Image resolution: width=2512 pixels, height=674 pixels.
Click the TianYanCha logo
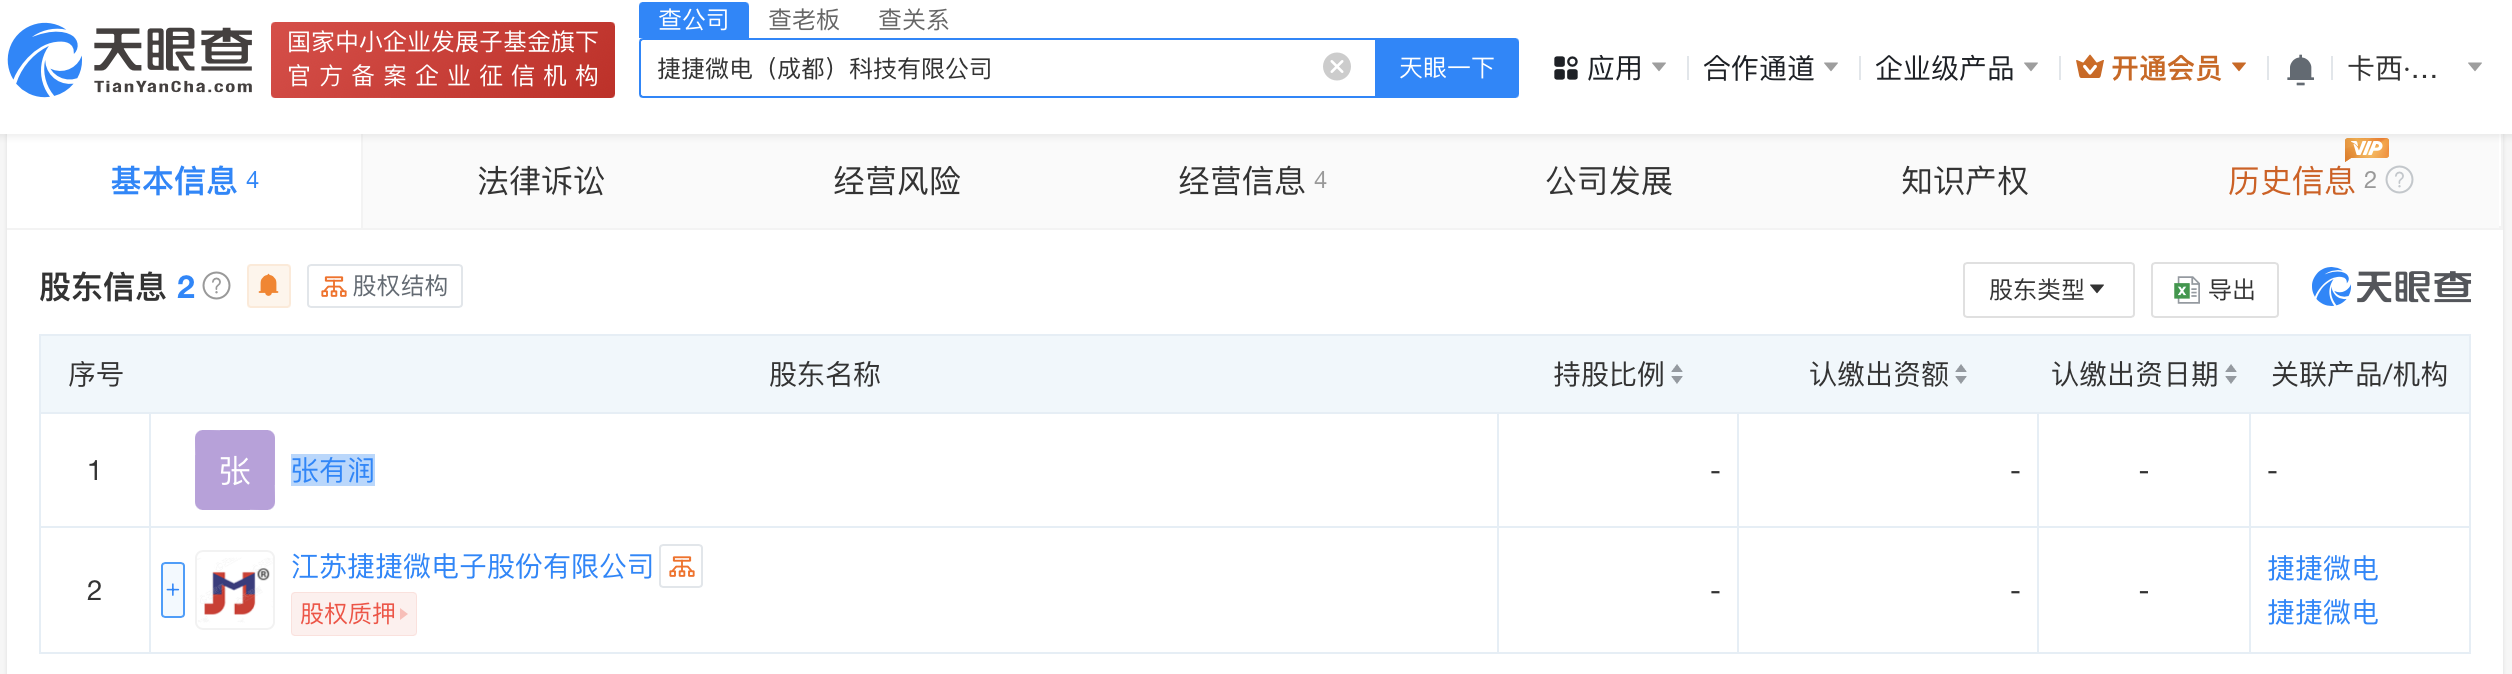pyautogui.click(x=131, y=60)
